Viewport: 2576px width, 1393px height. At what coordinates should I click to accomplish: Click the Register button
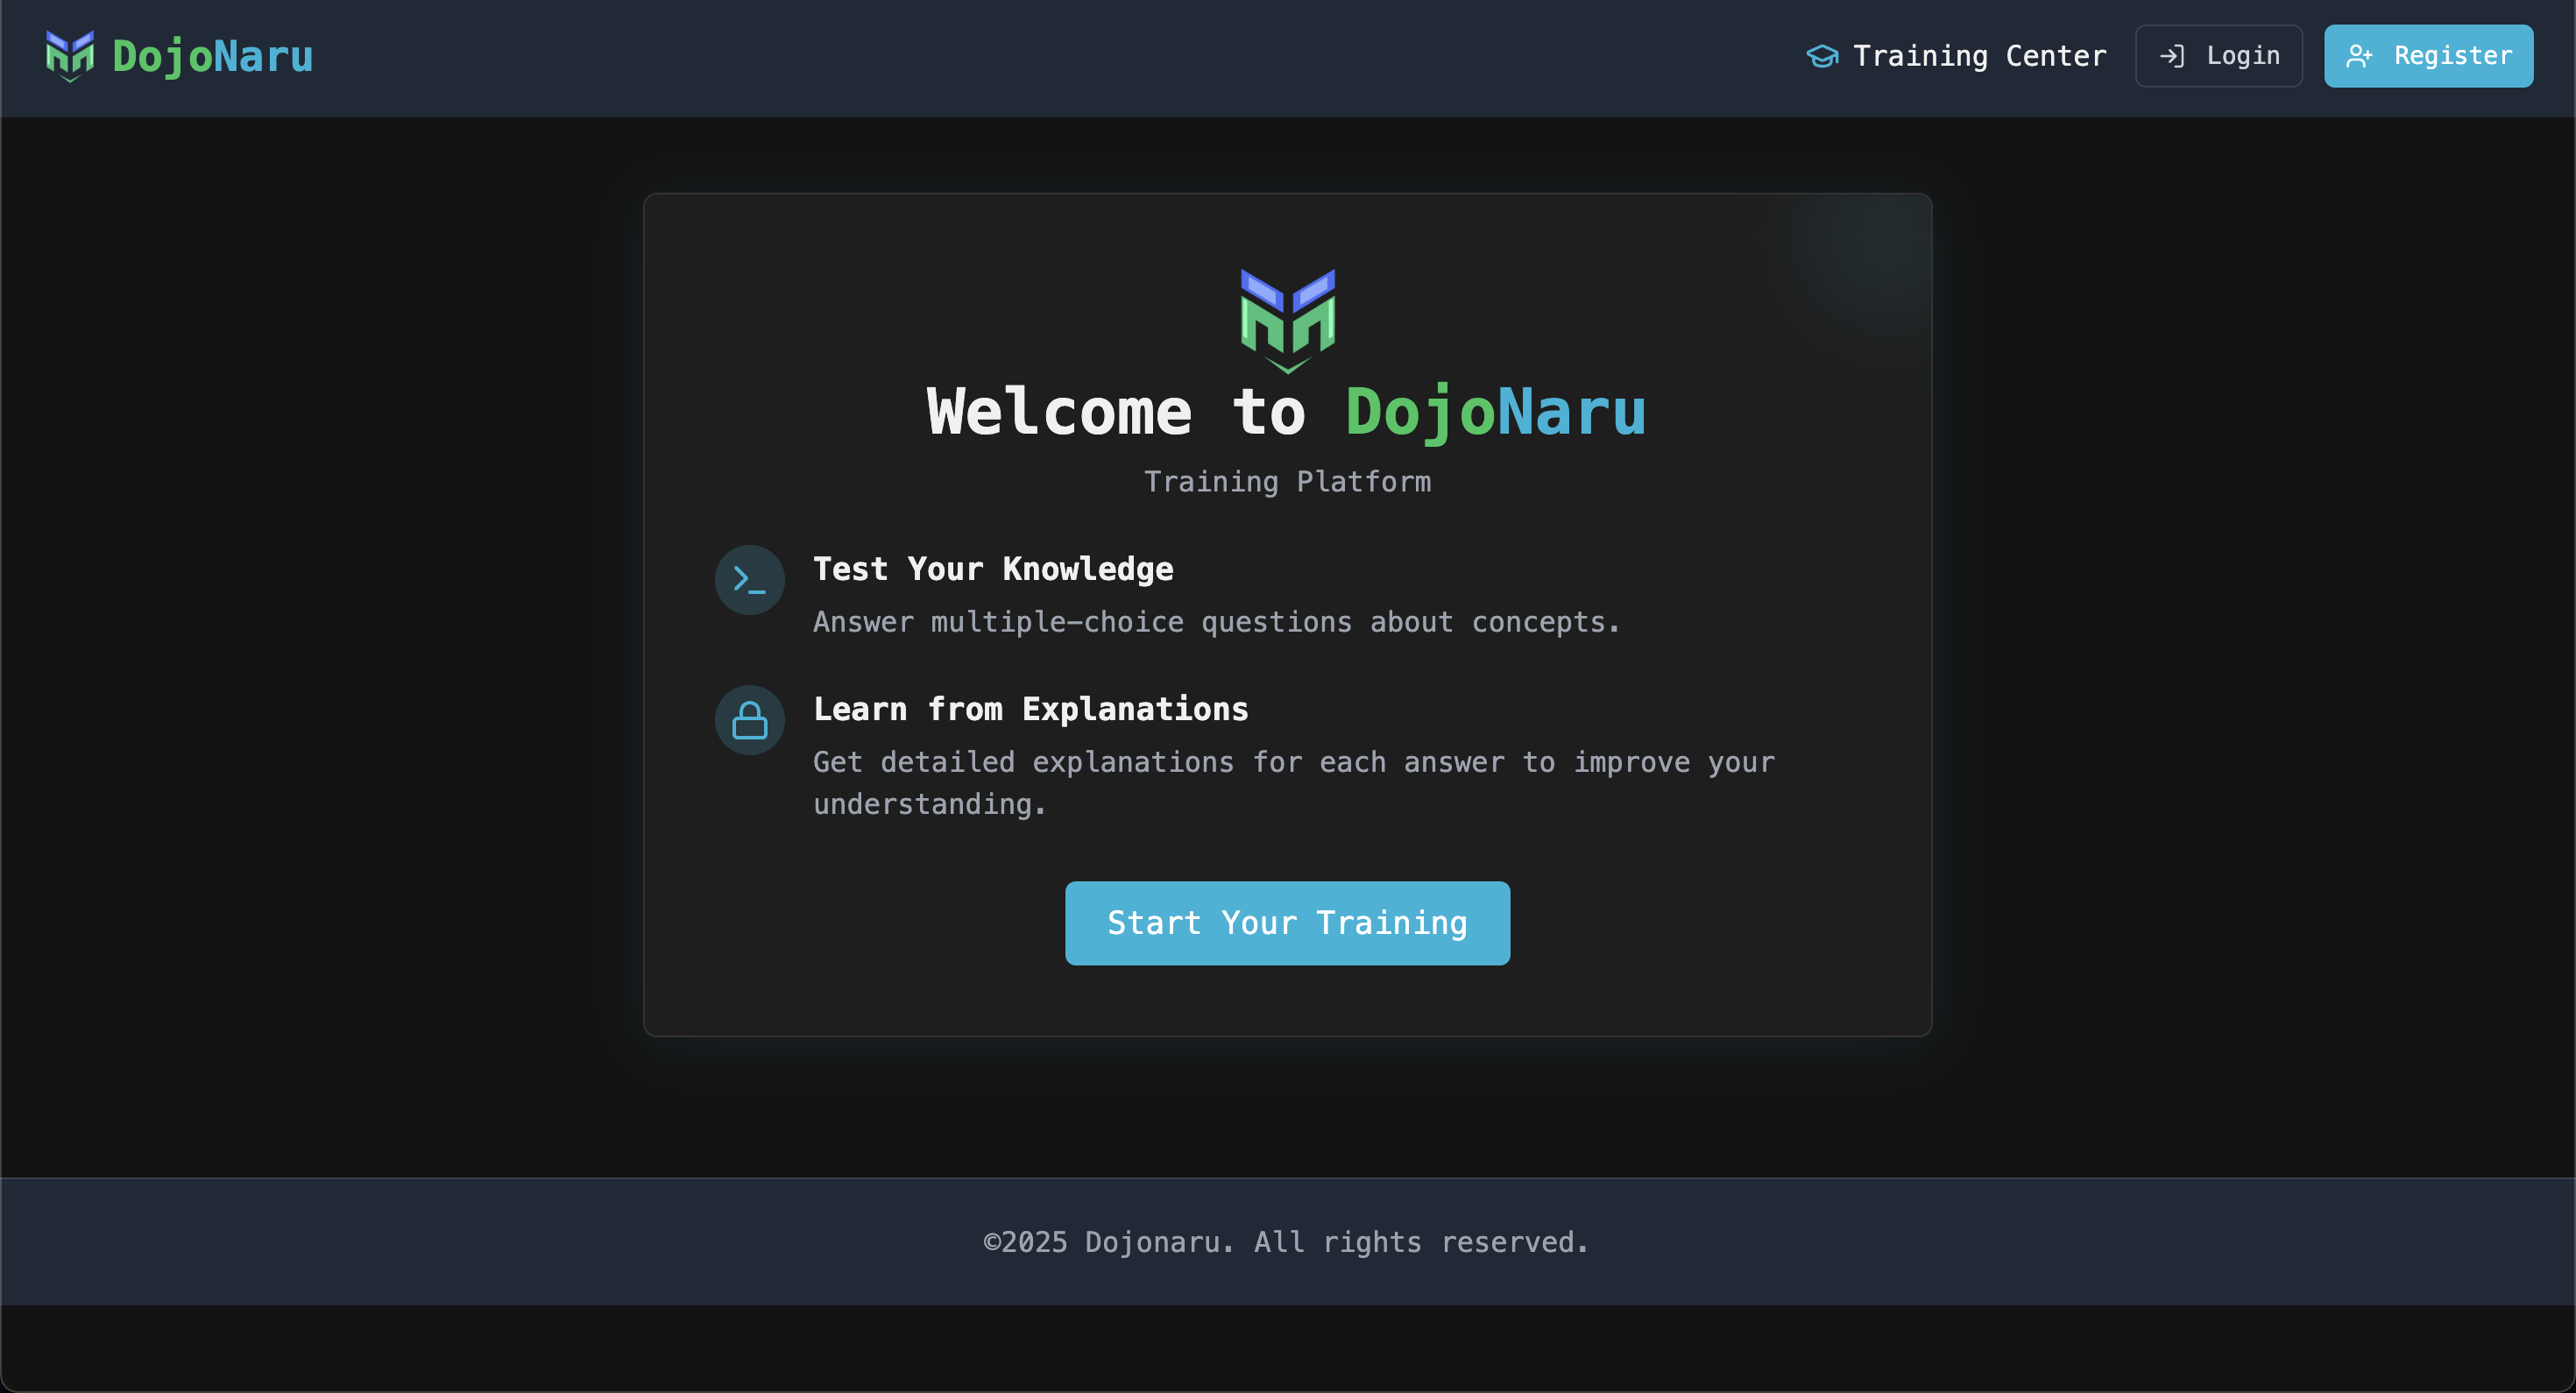[x=2428, y=56]
